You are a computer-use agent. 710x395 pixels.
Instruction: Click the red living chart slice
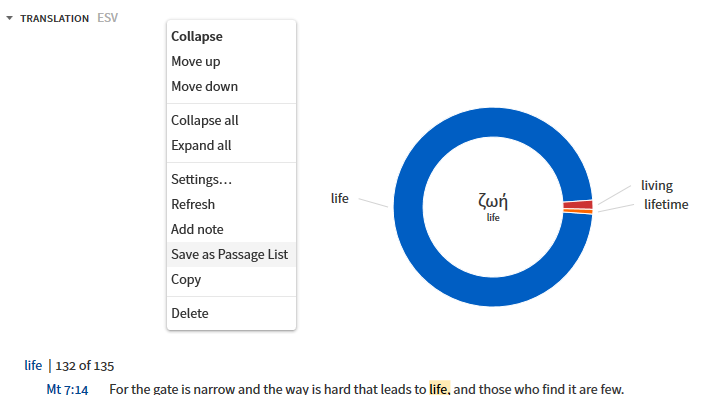[578, 205]
